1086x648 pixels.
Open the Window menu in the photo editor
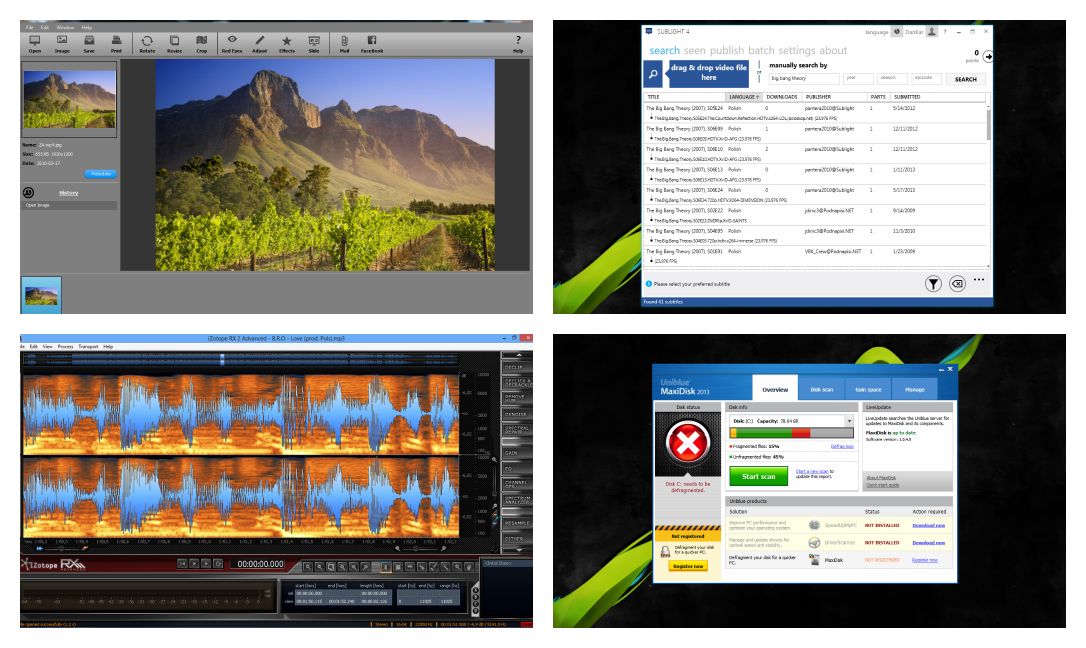65,28
